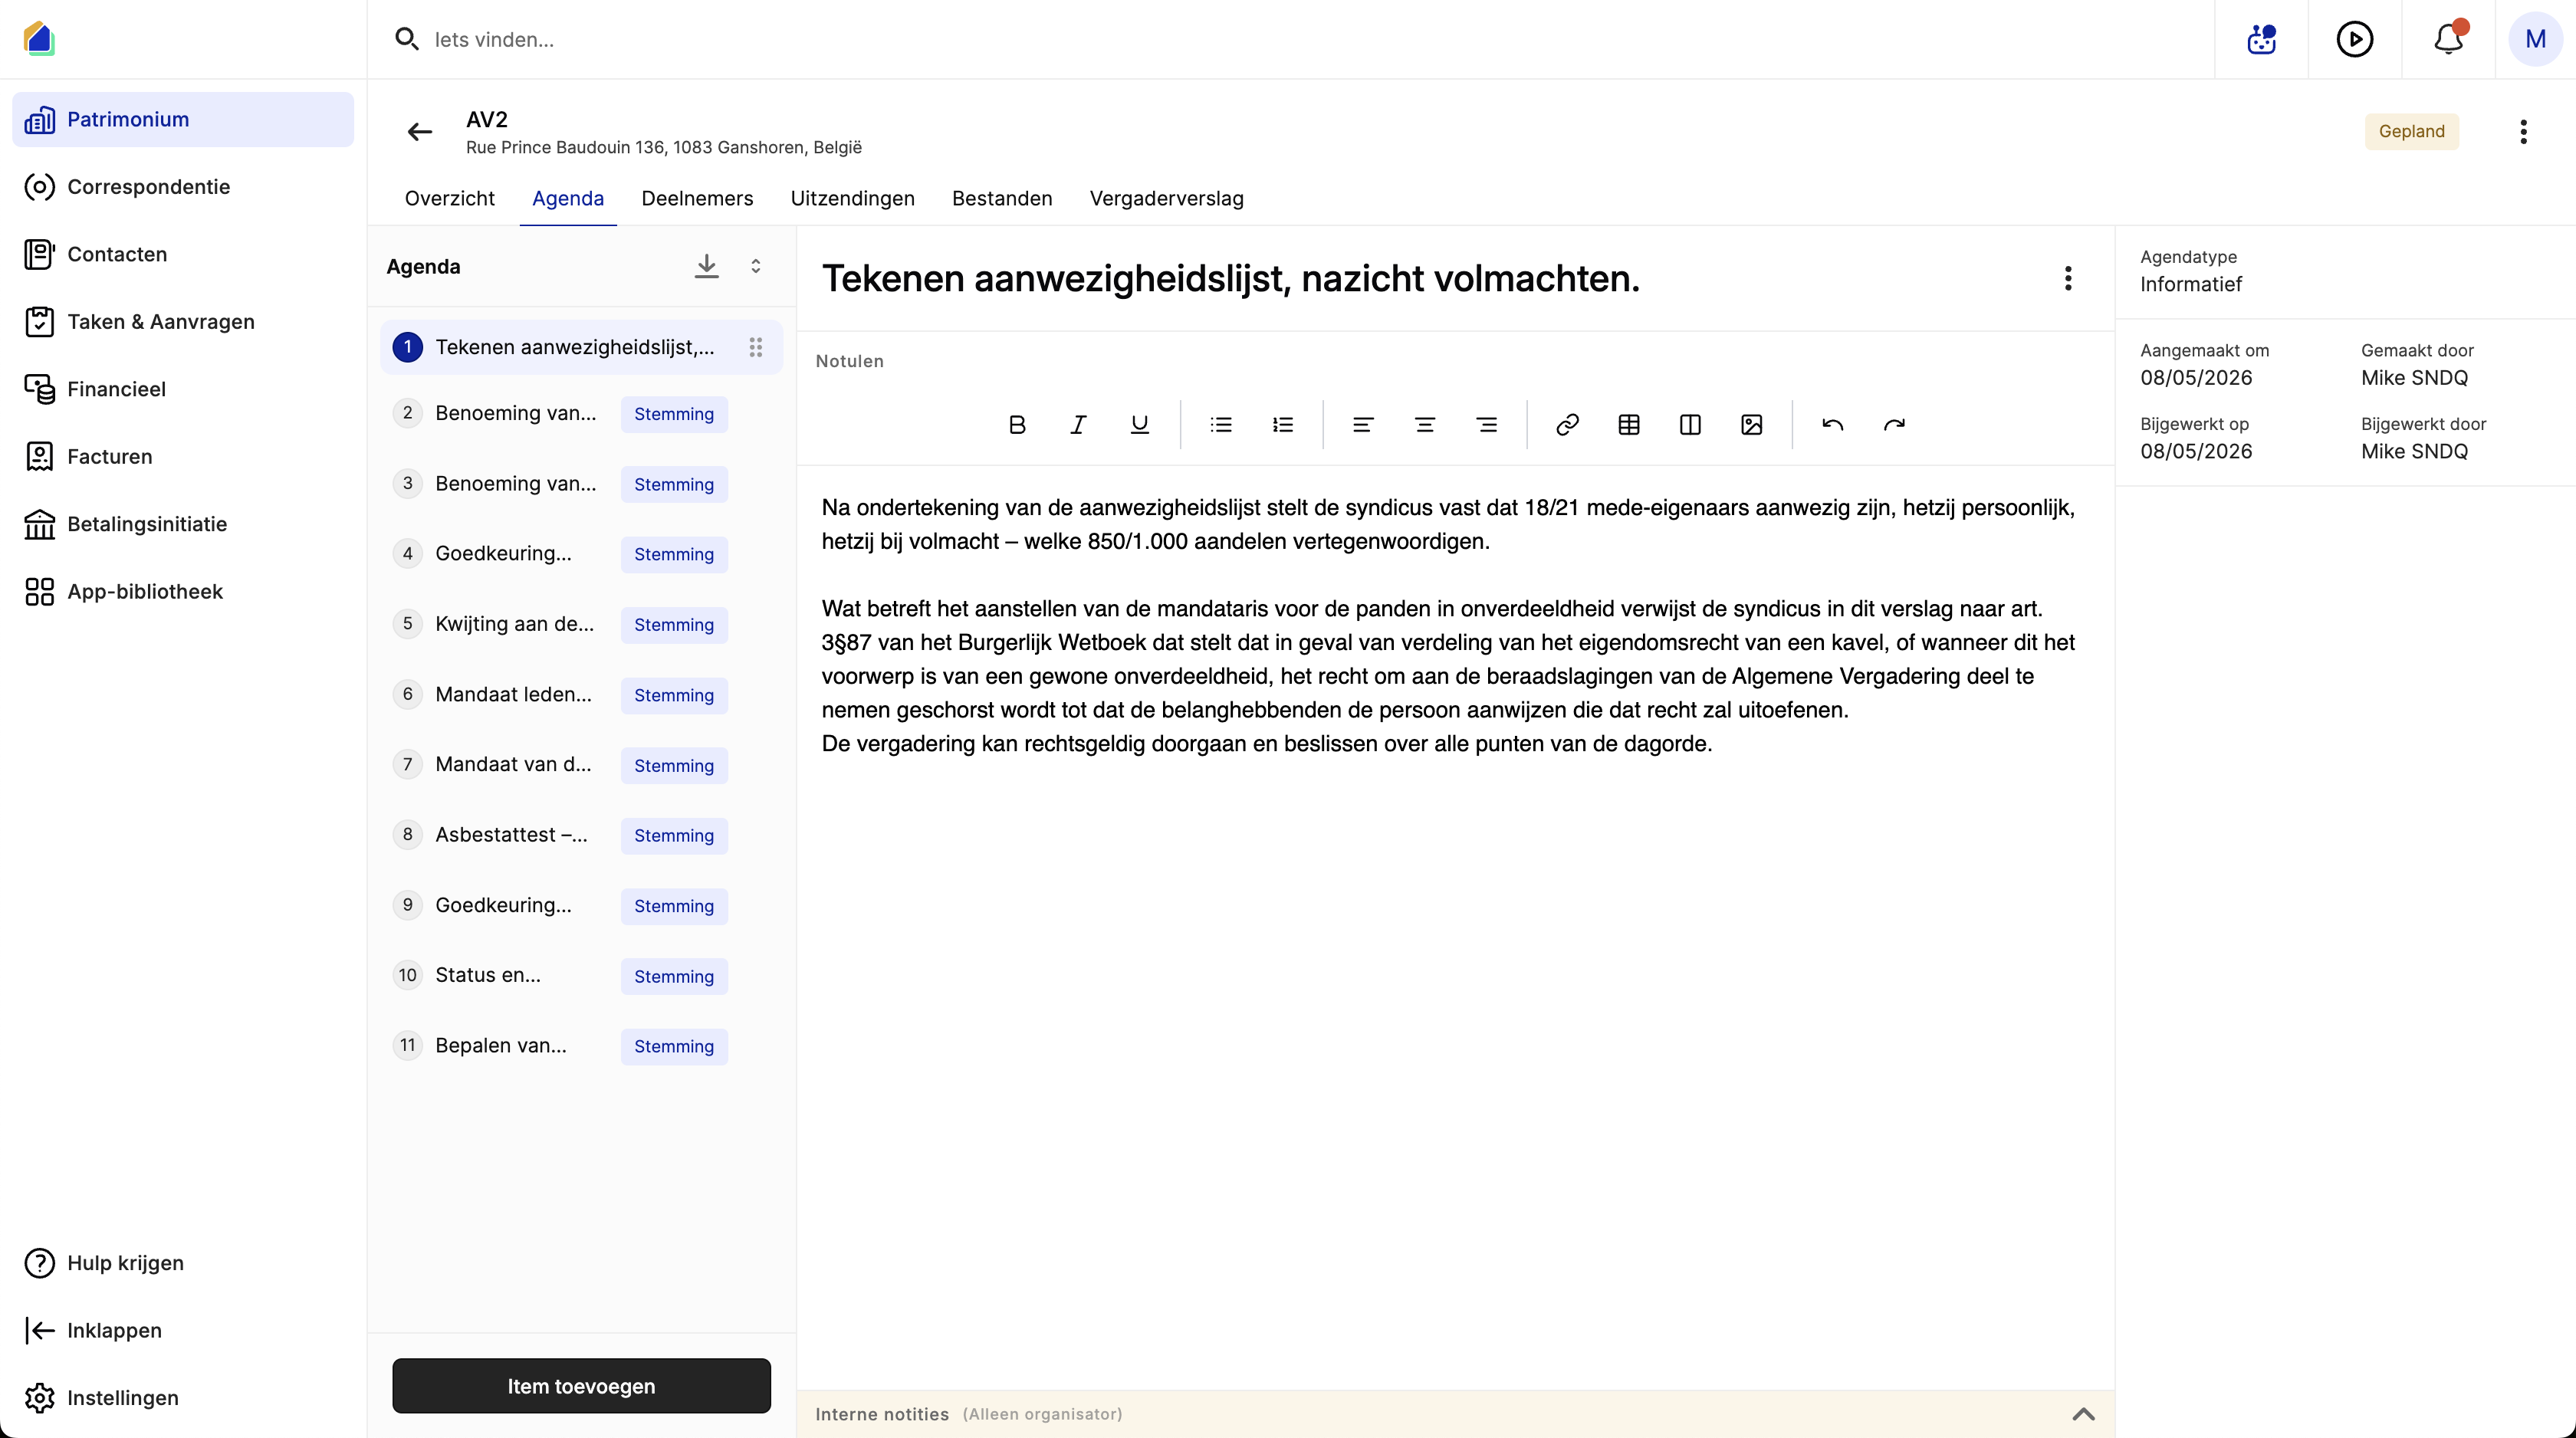Viewport: 2576px width, 1438px height.
Task: Open Contacten in sidebar
Action: [183, 254]
